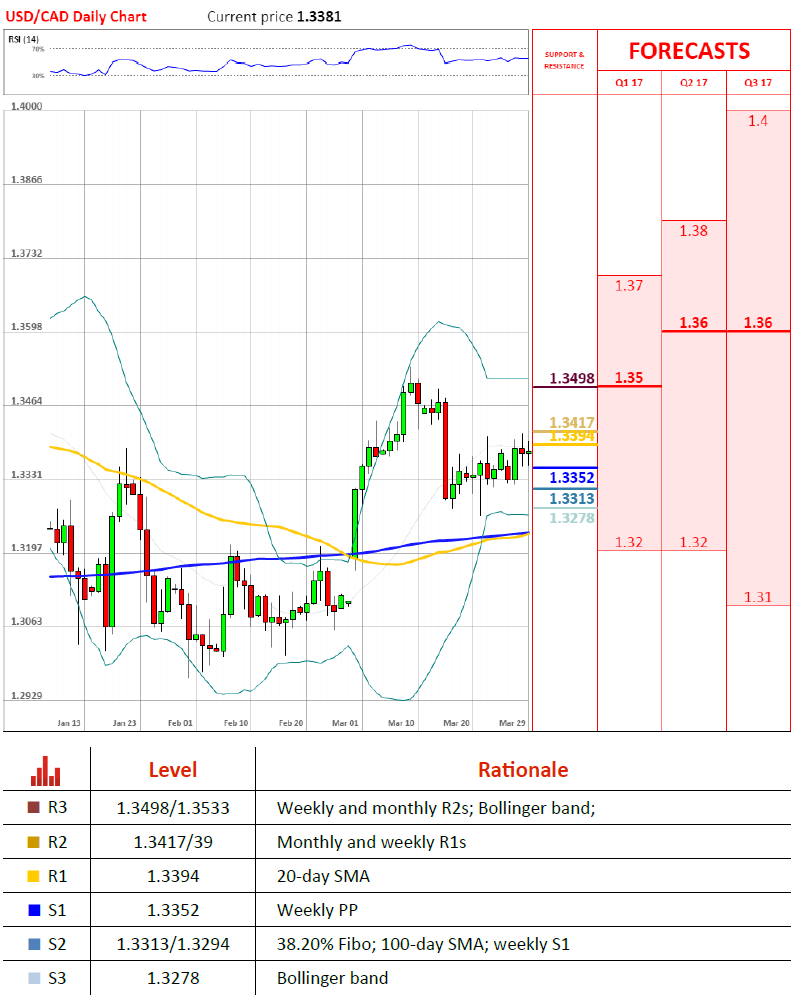
Task: Click the 1.3866 y-axis price label
Action: click(x=26, y=179)
